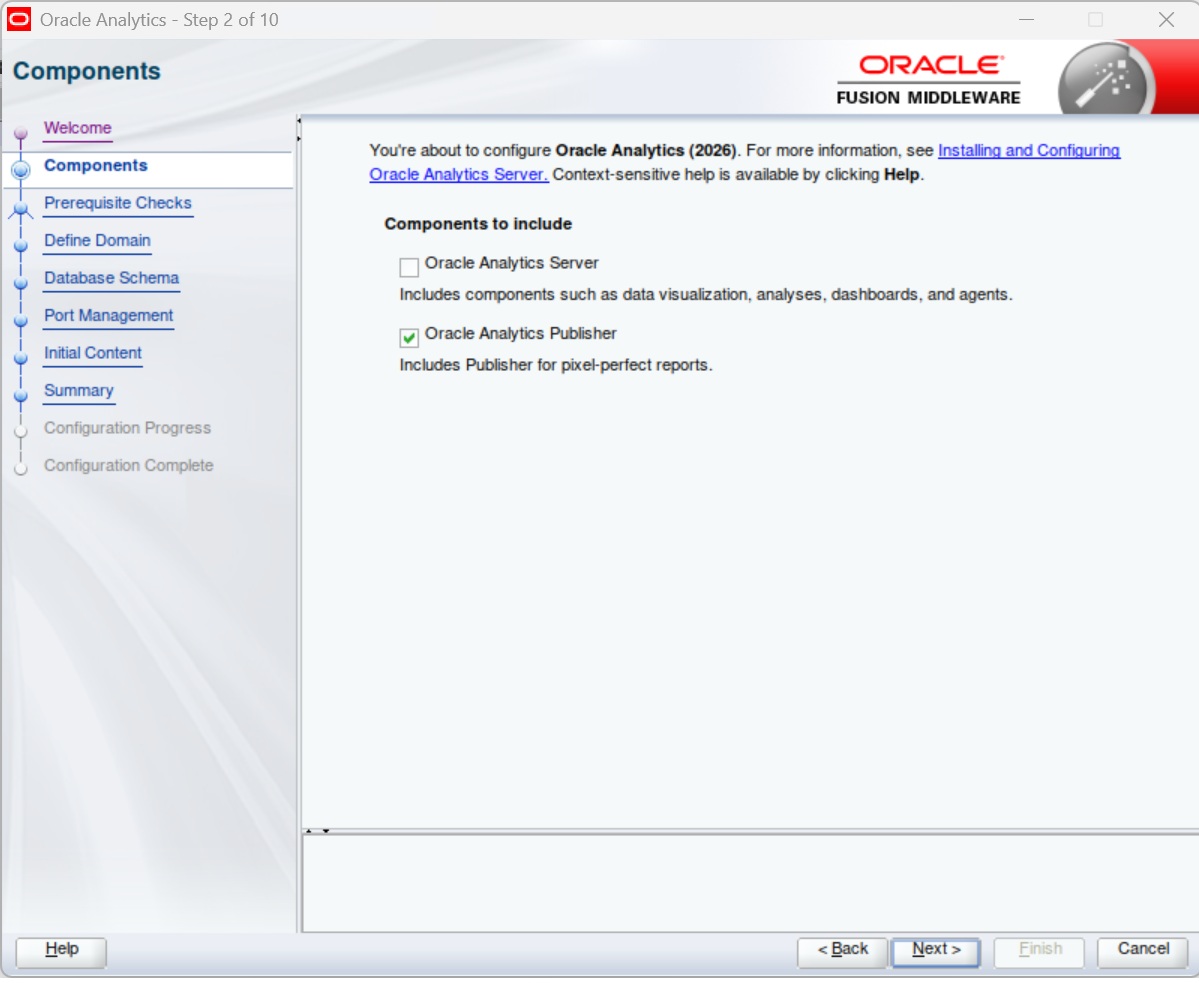
Task: Go to the Welcome step
Action: tap(77, 128)
